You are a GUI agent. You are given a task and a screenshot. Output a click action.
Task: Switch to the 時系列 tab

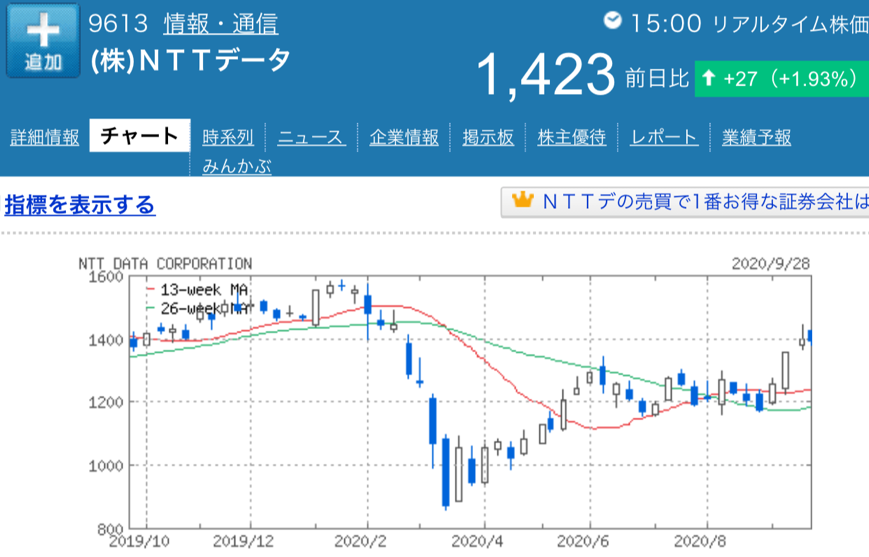point(228,137)
